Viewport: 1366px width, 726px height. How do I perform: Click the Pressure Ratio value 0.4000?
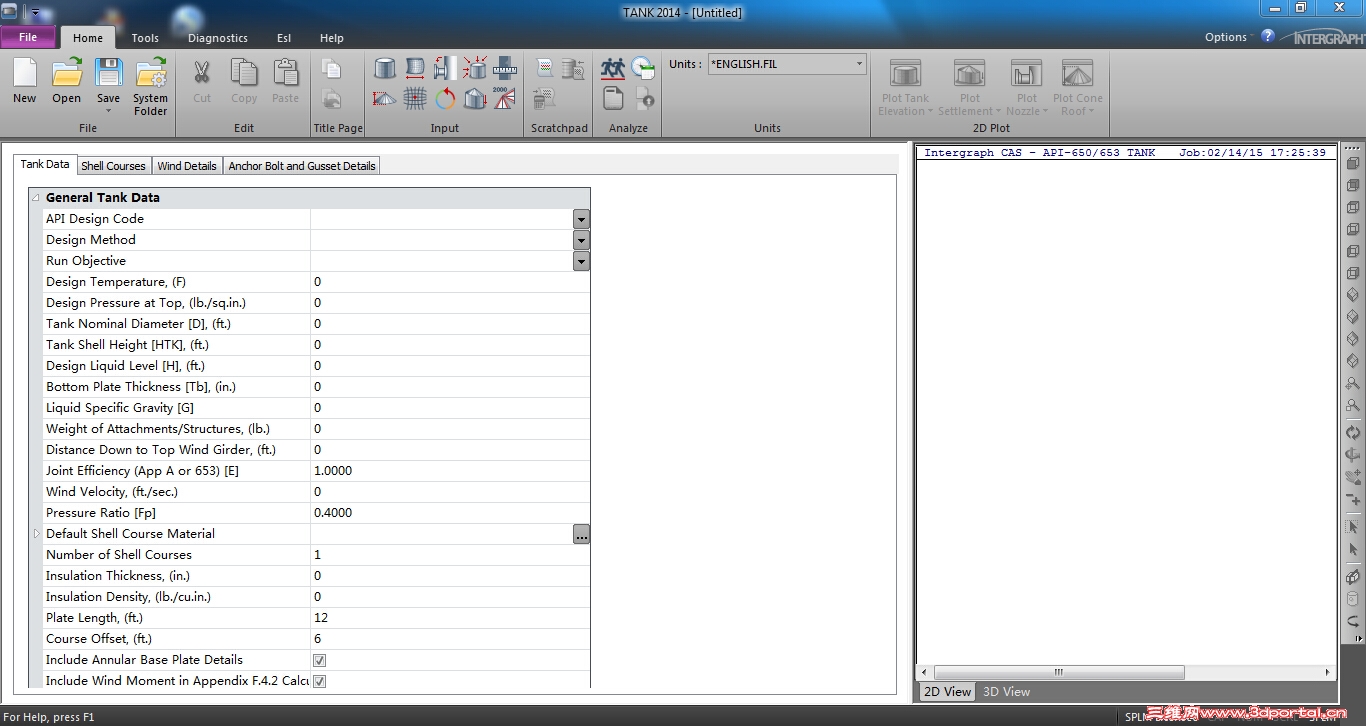pyautogui.click(x=450, y=513)
